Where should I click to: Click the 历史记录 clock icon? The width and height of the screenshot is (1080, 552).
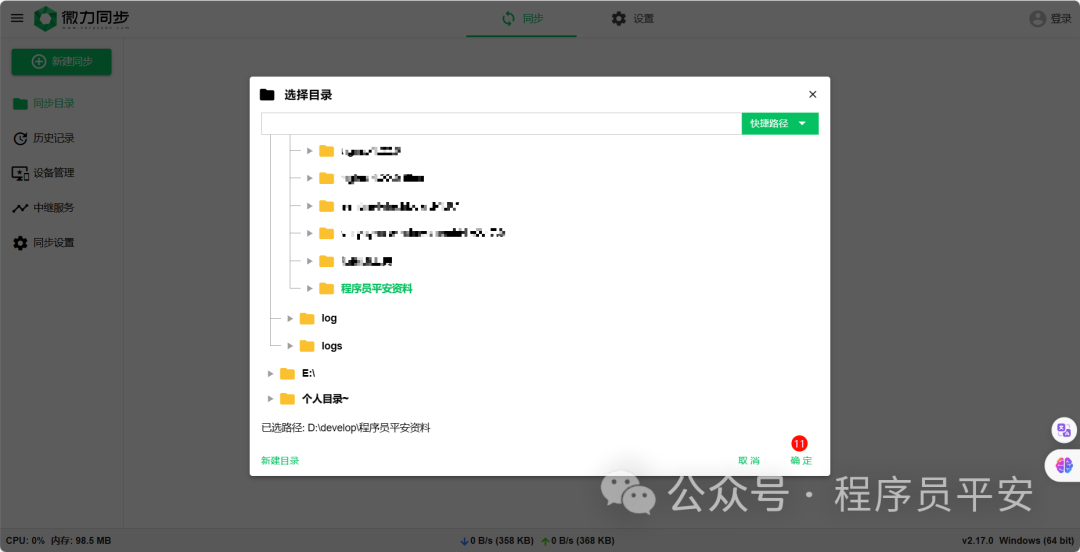point(21,139)
